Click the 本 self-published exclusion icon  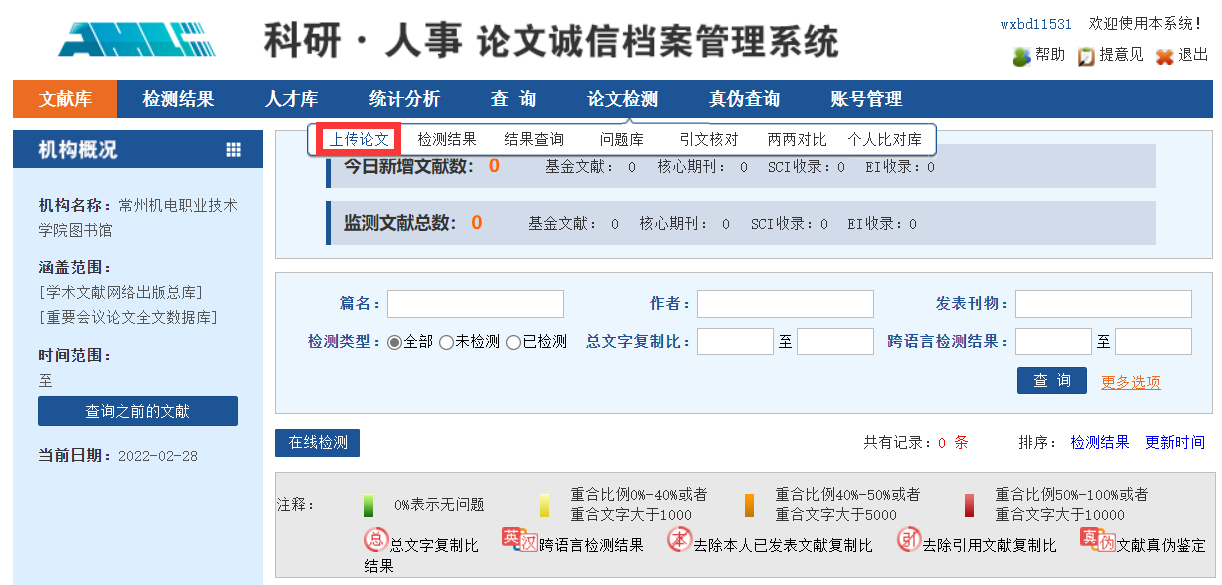679,541
